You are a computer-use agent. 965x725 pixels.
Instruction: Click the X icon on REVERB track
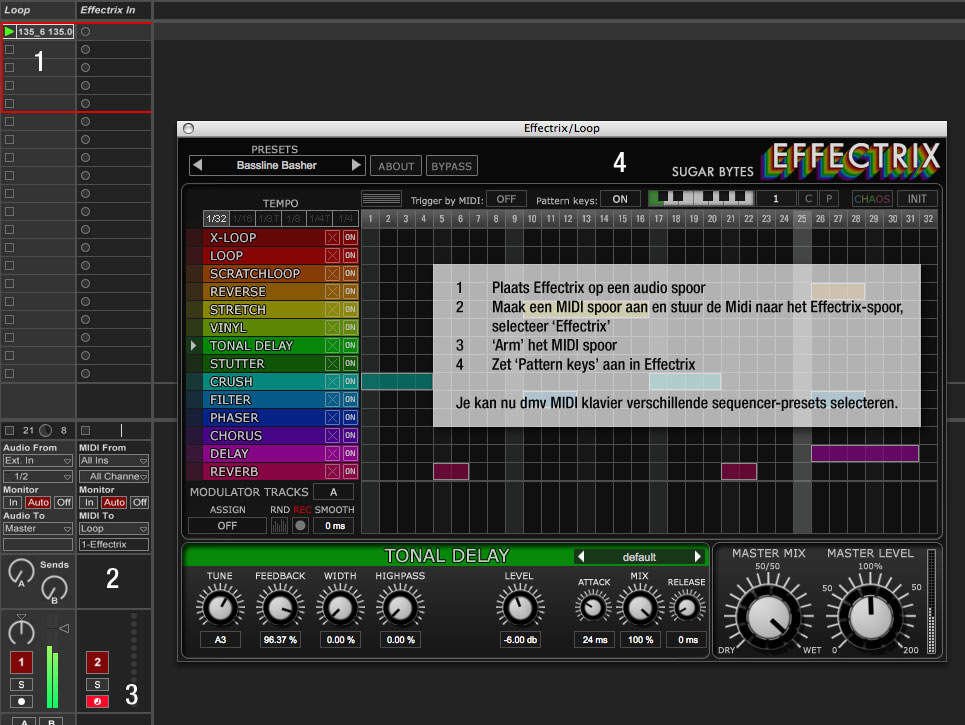[x=332, y=471]
